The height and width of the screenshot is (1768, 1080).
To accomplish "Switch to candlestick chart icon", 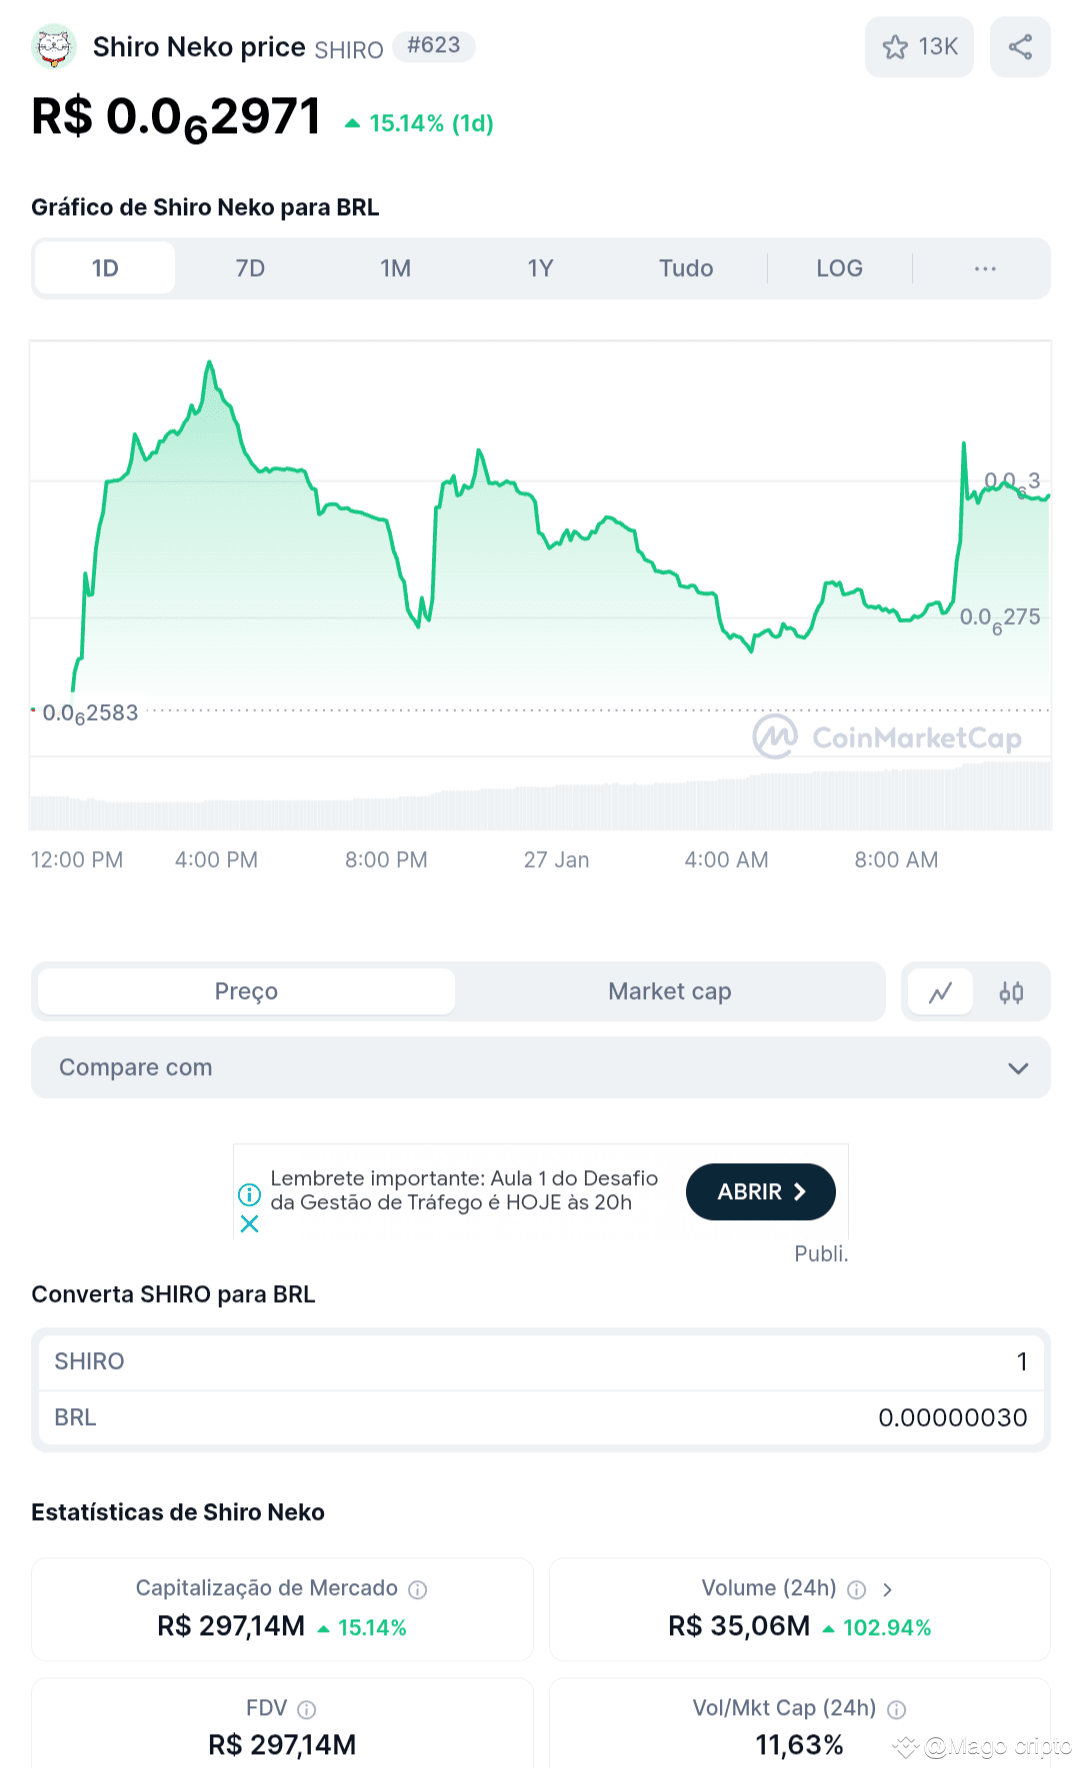I will point(1011,992).
